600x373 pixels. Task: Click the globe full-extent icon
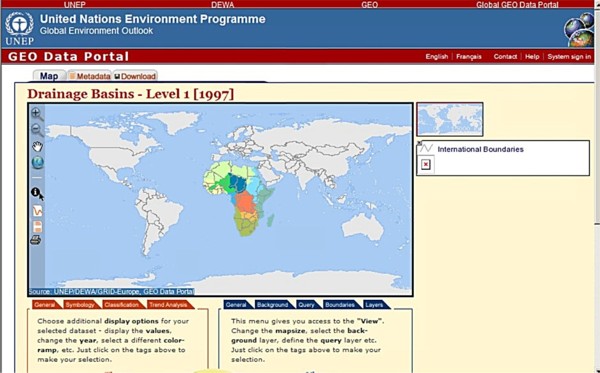pyautogui.click(x=38, y=163)
